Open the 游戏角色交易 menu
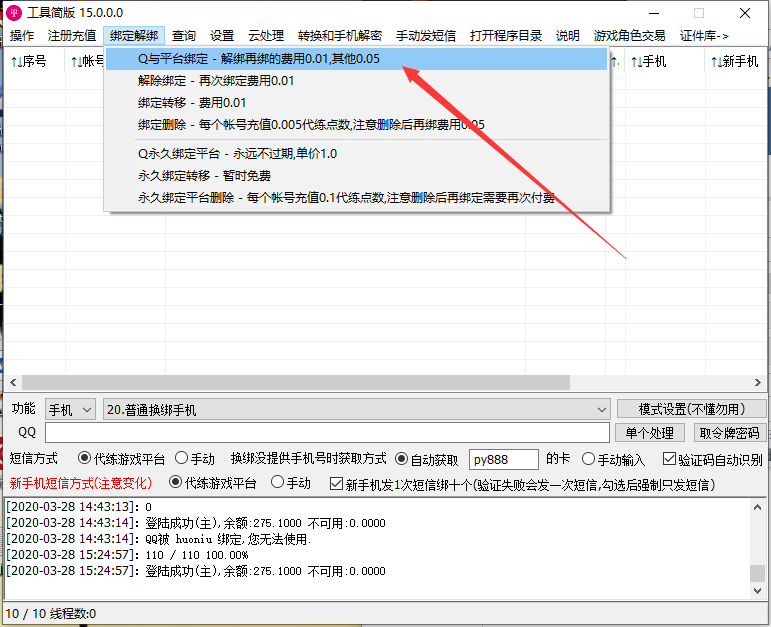 (x=629, y=35)
